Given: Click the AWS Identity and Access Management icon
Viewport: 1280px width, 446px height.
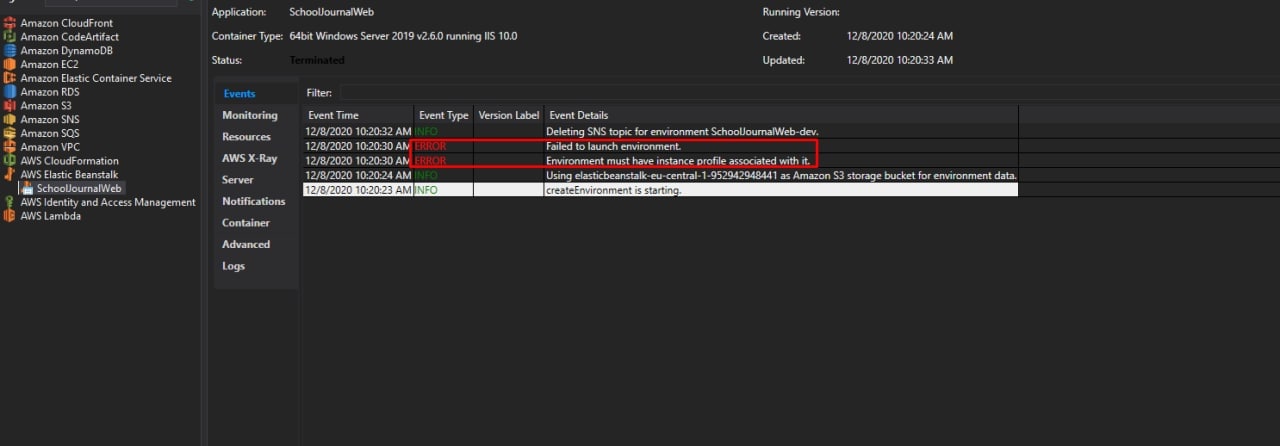Looking at the screenshot, I should 10,202.
